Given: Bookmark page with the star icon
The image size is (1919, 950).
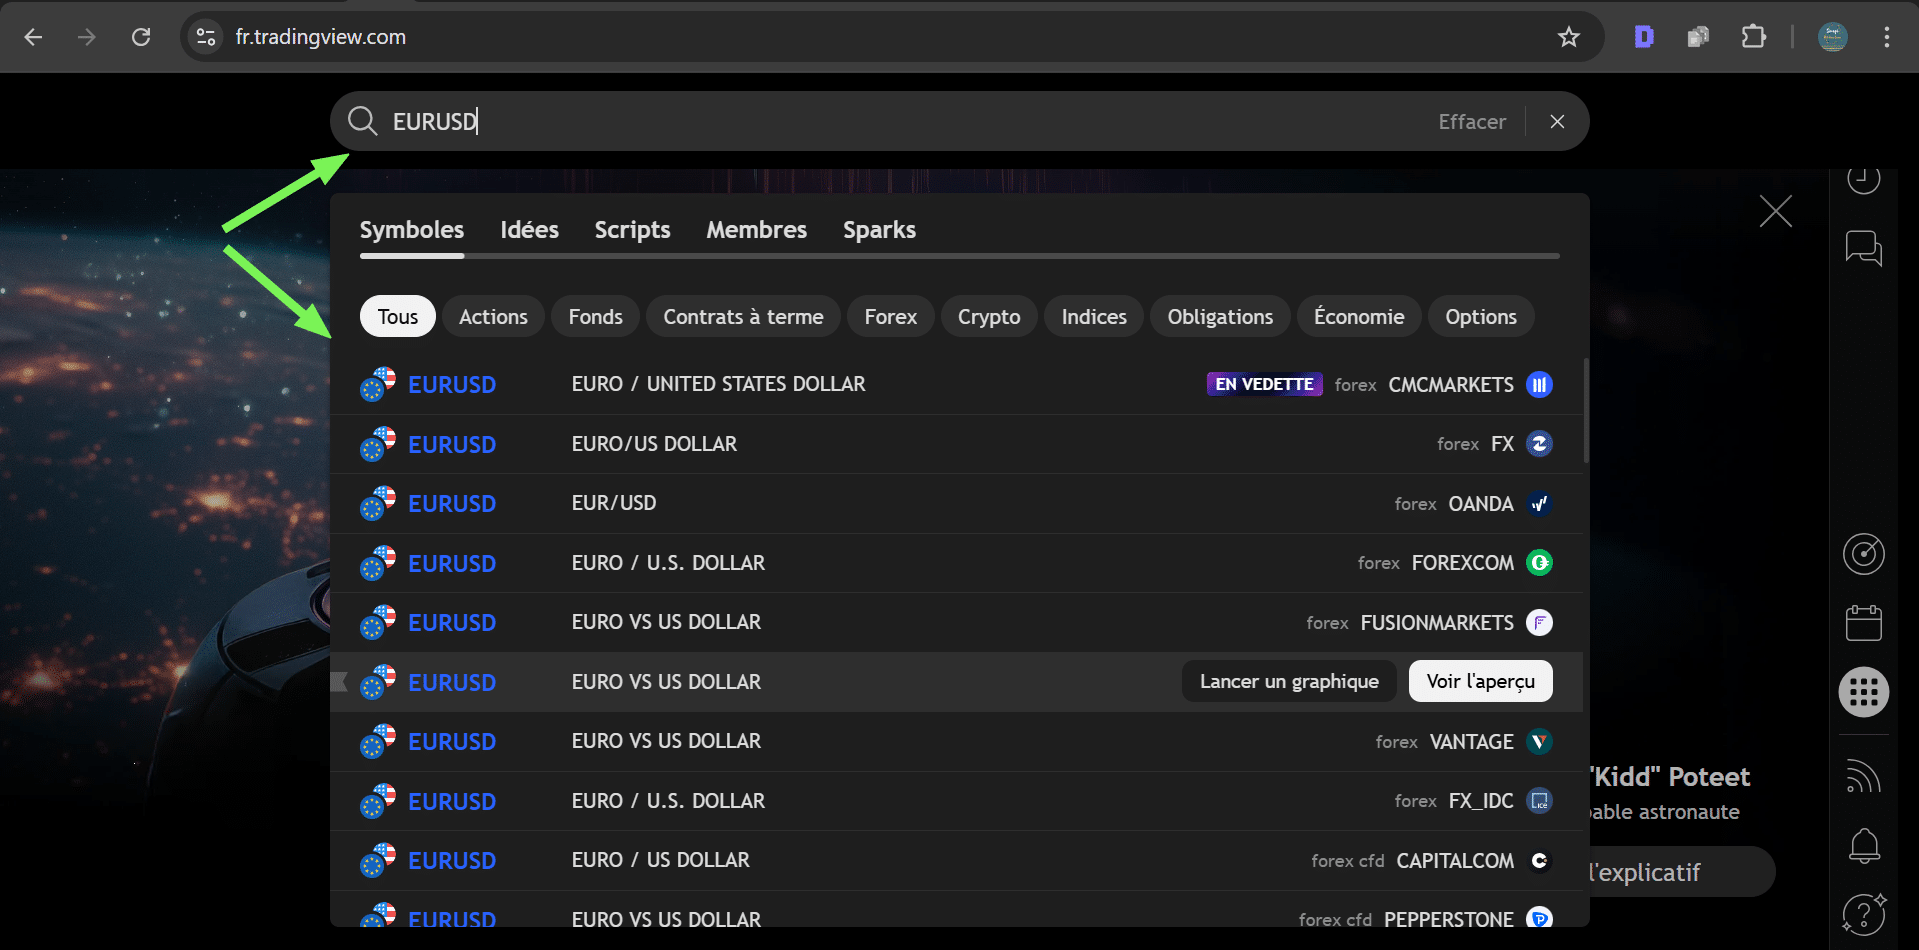Looking at the screenshot, I should 1568,37.
